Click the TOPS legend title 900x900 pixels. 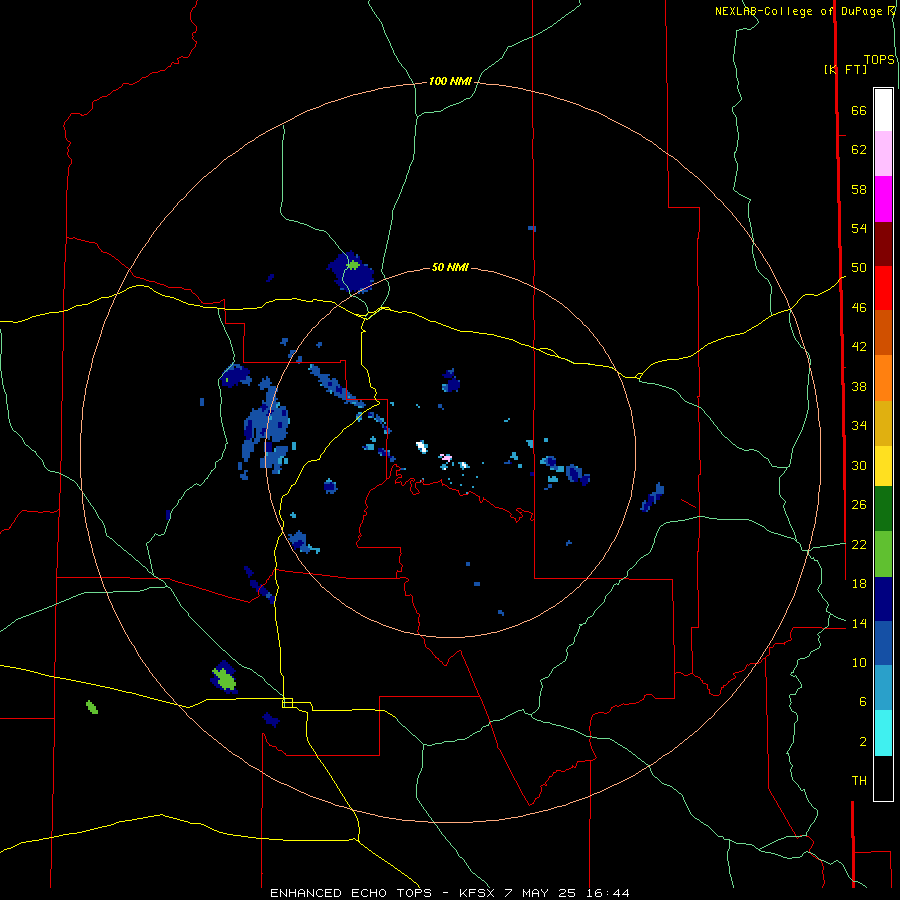pos(879,60)
